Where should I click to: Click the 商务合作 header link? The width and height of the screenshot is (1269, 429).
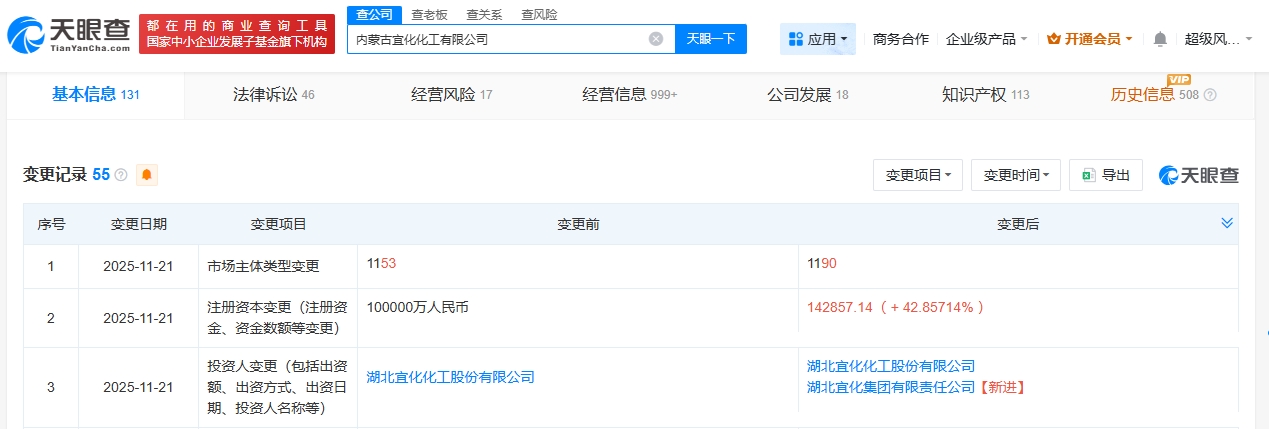(900, 39)
